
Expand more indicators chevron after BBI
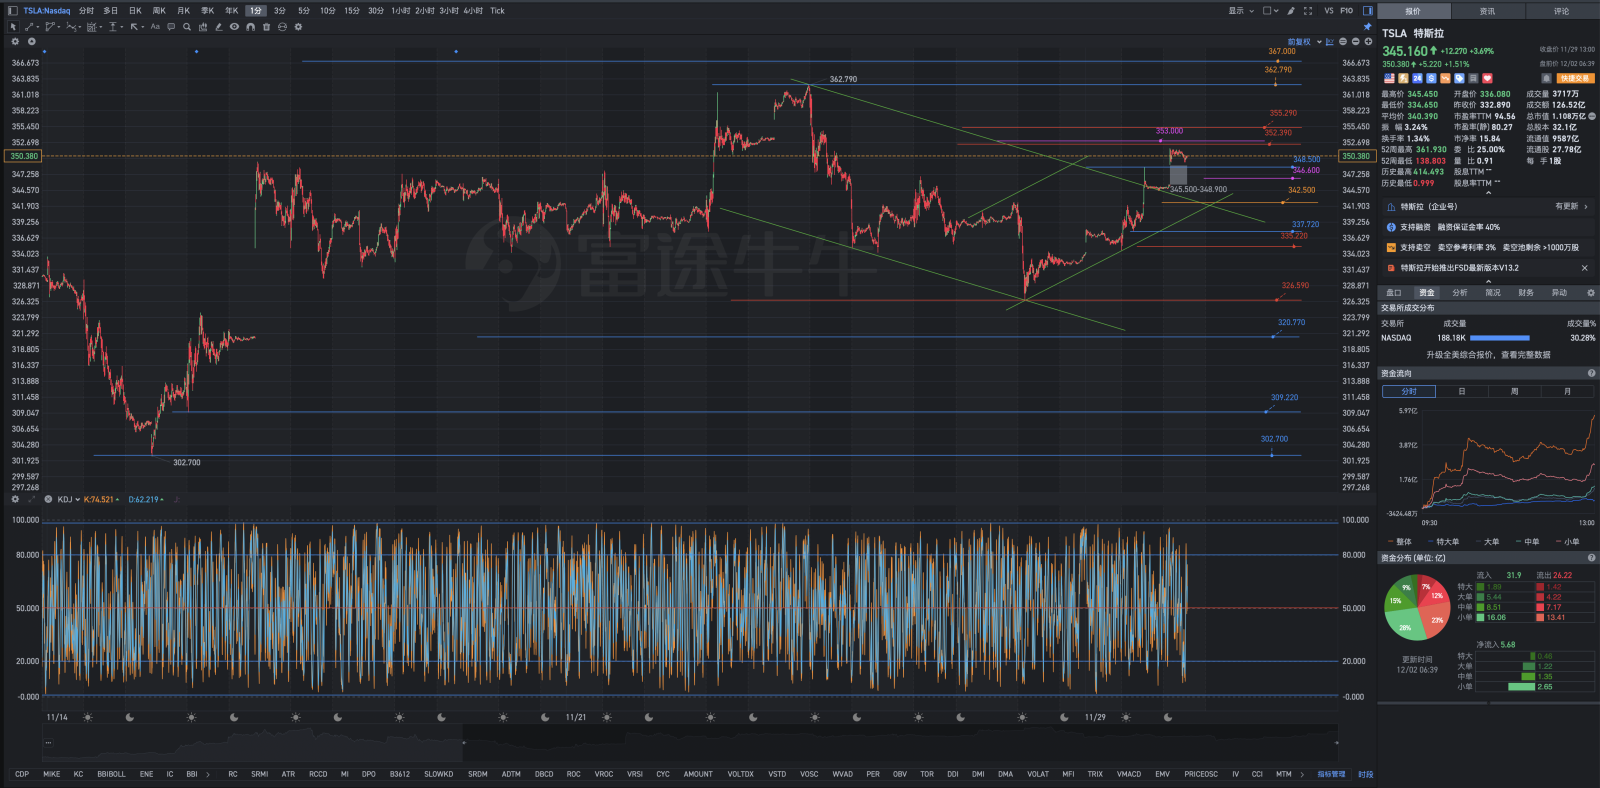pos(207,774)
